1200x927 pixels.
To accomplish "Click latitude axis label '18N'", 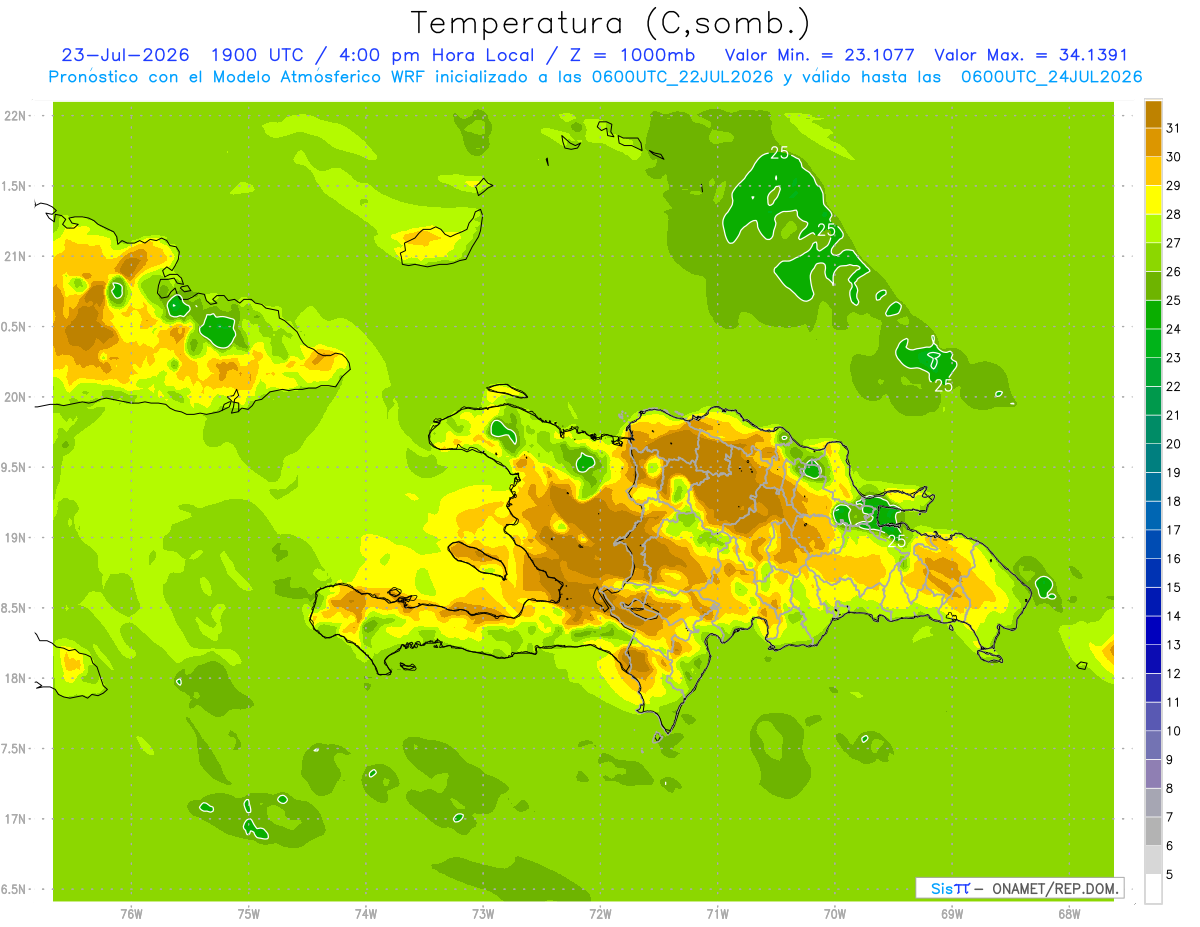I will (15, 678).
